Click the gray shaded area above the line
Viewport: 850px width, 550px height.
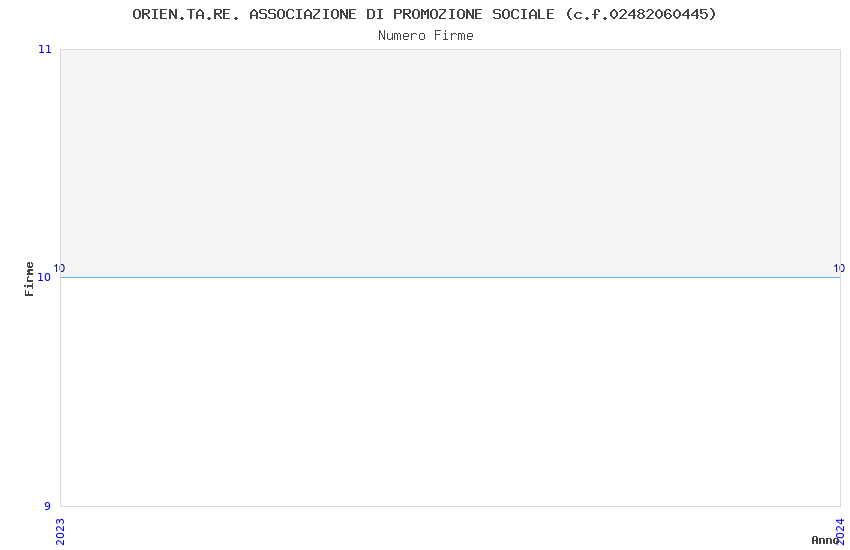point(450,163)
